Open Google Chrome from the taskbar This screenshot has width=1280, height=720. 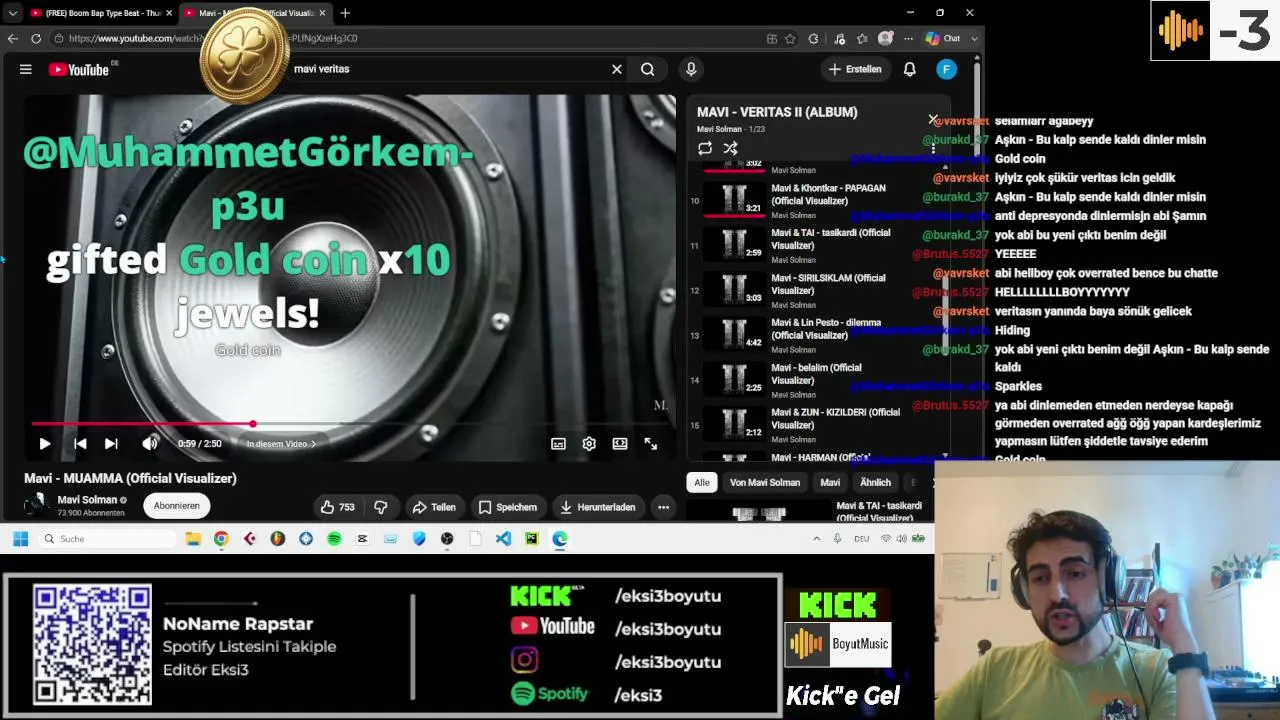pyautogui.click(x=221, y=539)
